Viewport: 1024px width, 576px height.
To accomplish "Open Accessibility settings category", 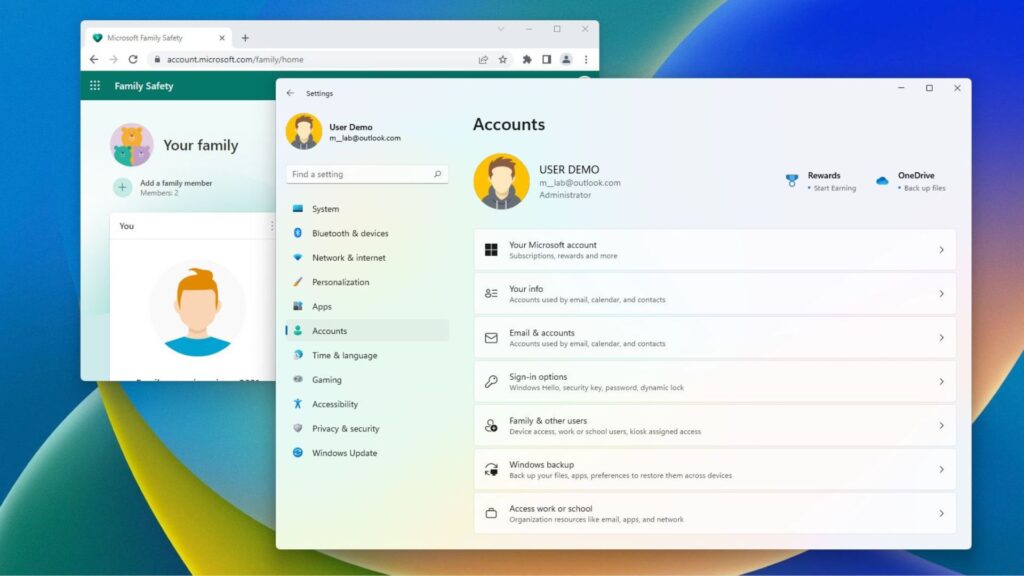I will click(x=367, y=404).
